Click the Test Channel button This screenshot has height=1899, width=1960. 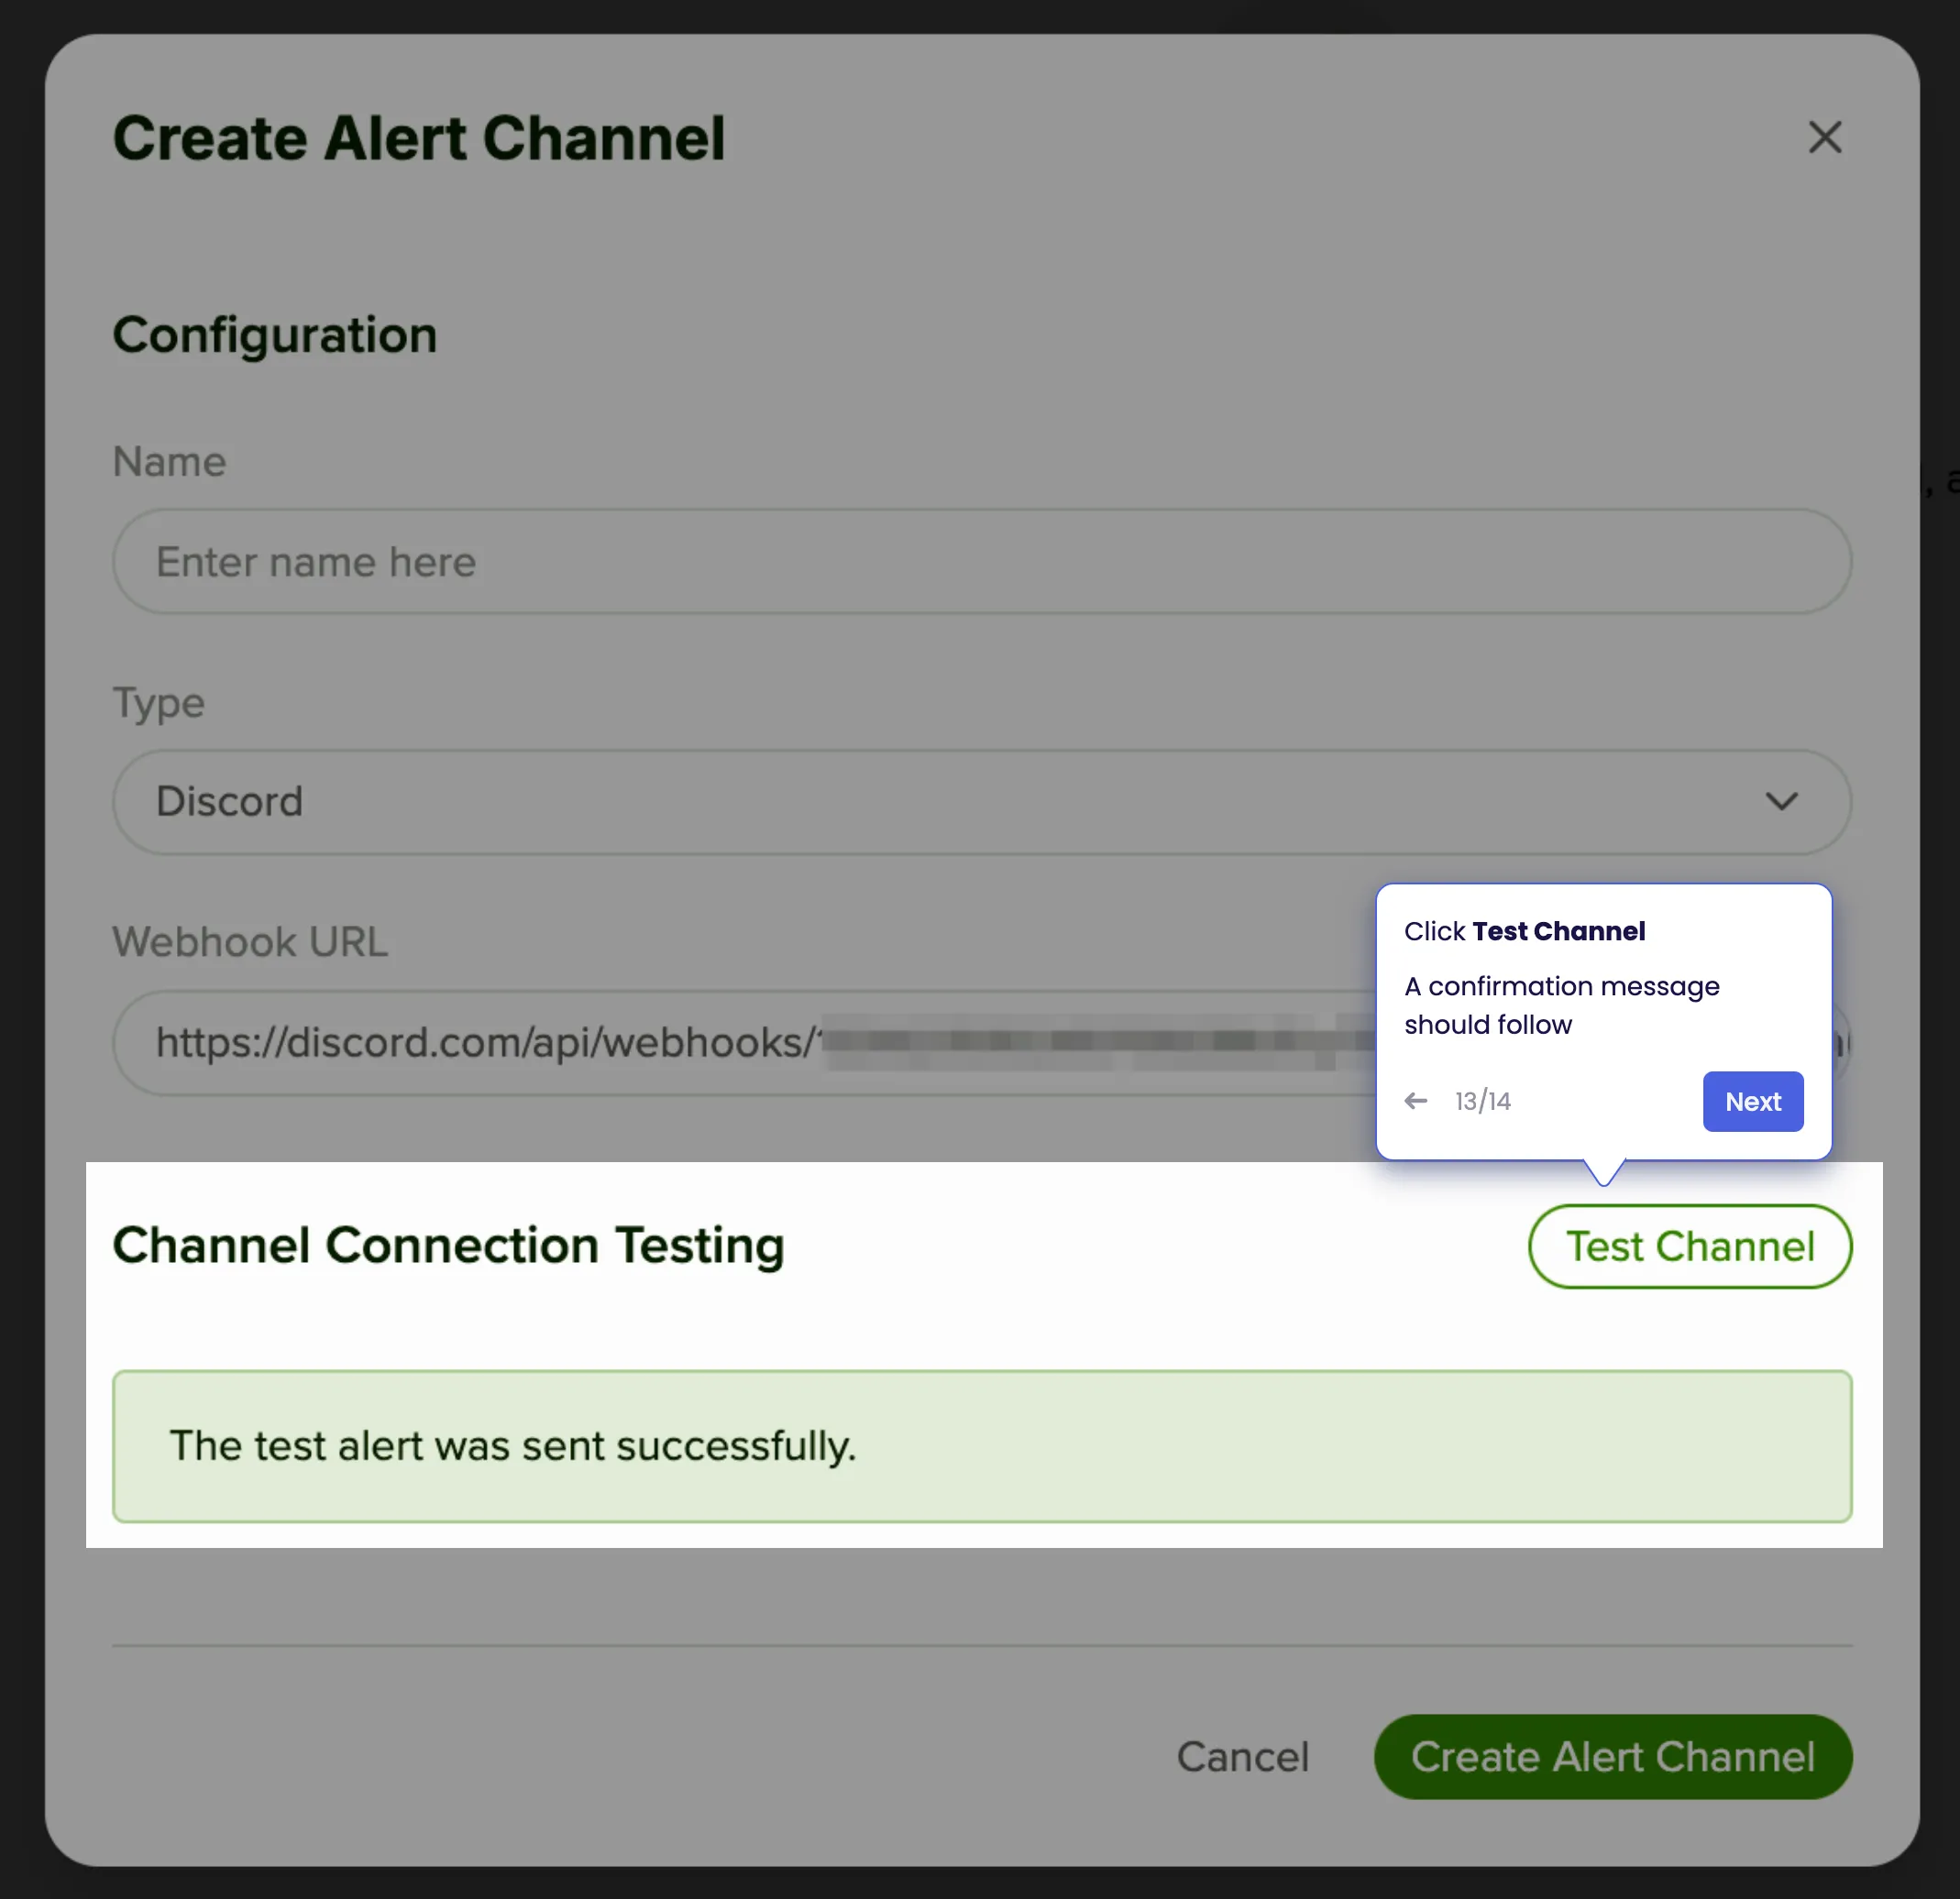point(1690,1246)
